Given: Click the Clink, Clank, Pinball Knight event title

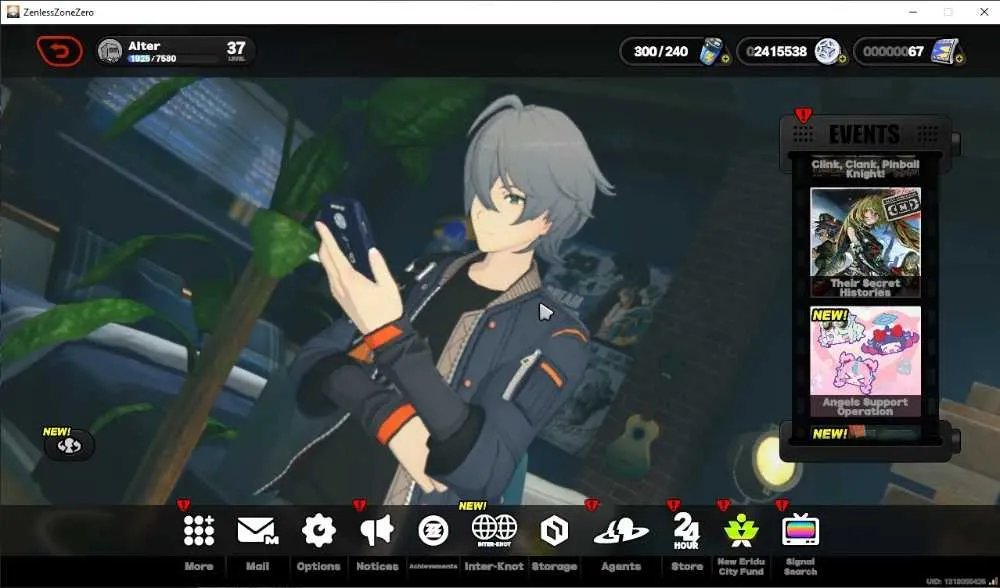Looking at the screenshot, I should (x=865, y=168).
